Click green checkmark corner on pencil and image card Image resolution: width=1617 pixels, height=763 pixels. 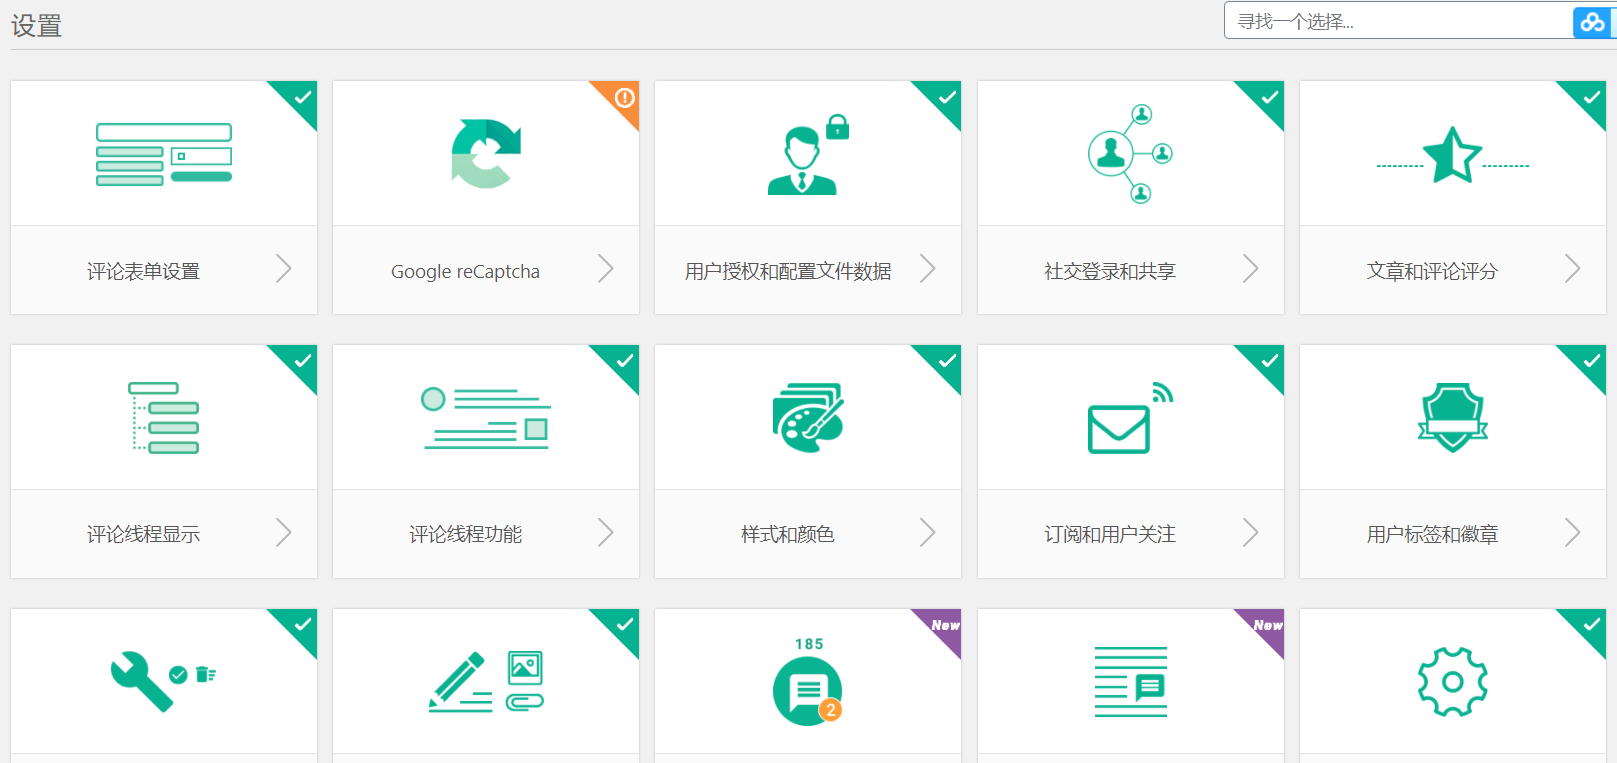point(622,626)
